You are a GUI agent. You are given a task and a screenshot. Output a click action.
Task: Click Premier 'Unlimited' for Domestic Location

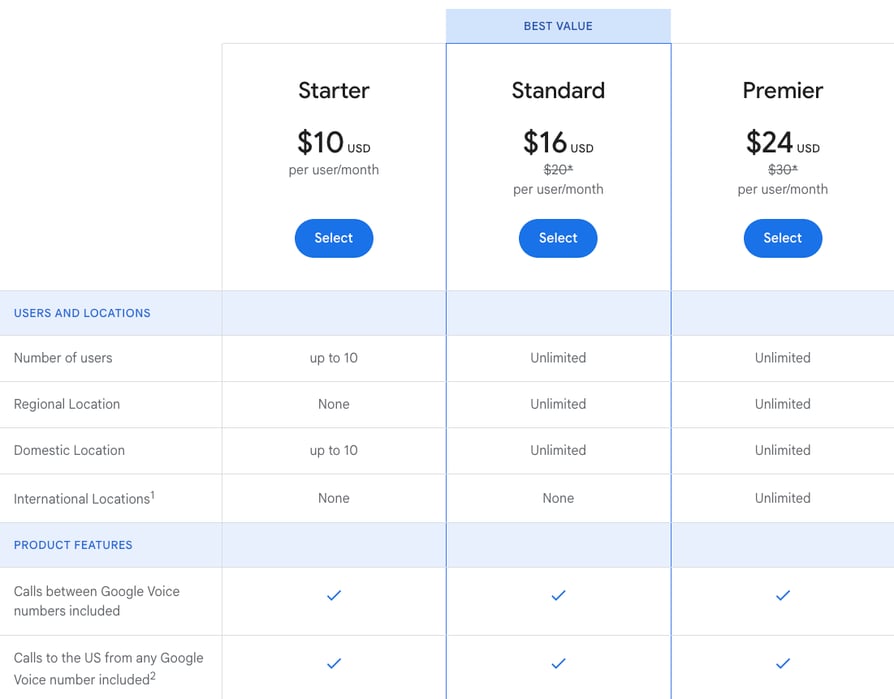coord(783,450)
